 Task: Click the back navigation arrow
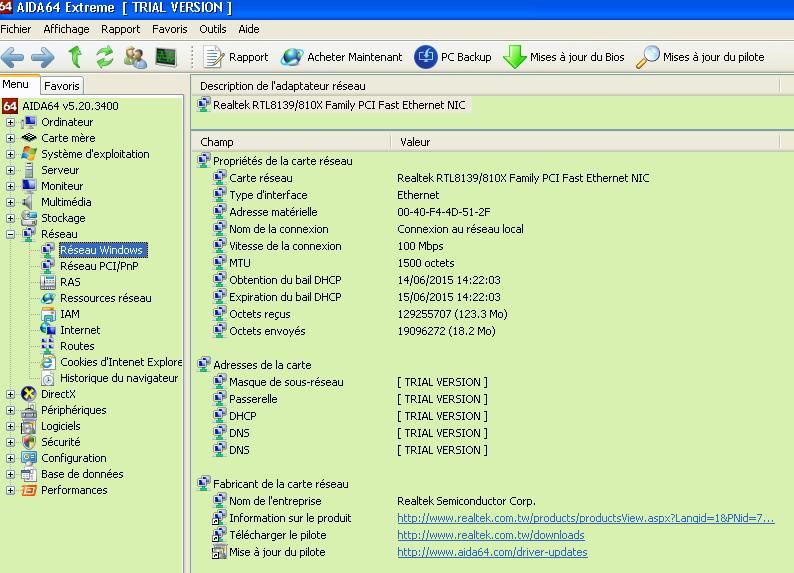coord(14,57)
